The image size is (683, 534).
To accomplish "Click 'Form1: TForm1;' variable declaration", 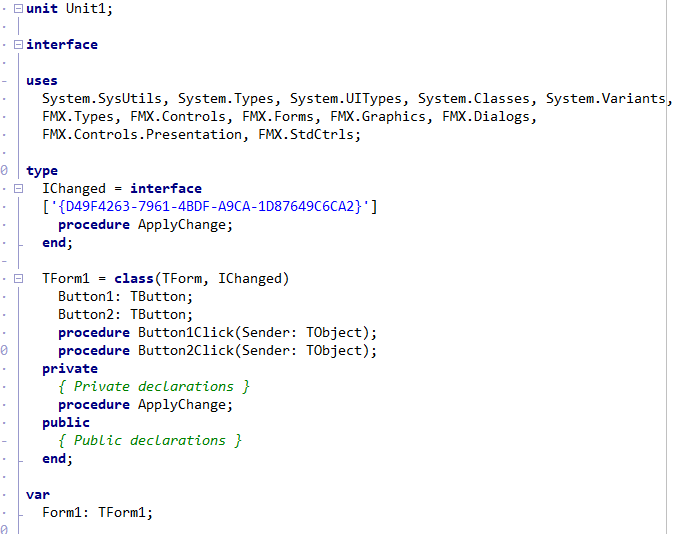I will 98,513.
